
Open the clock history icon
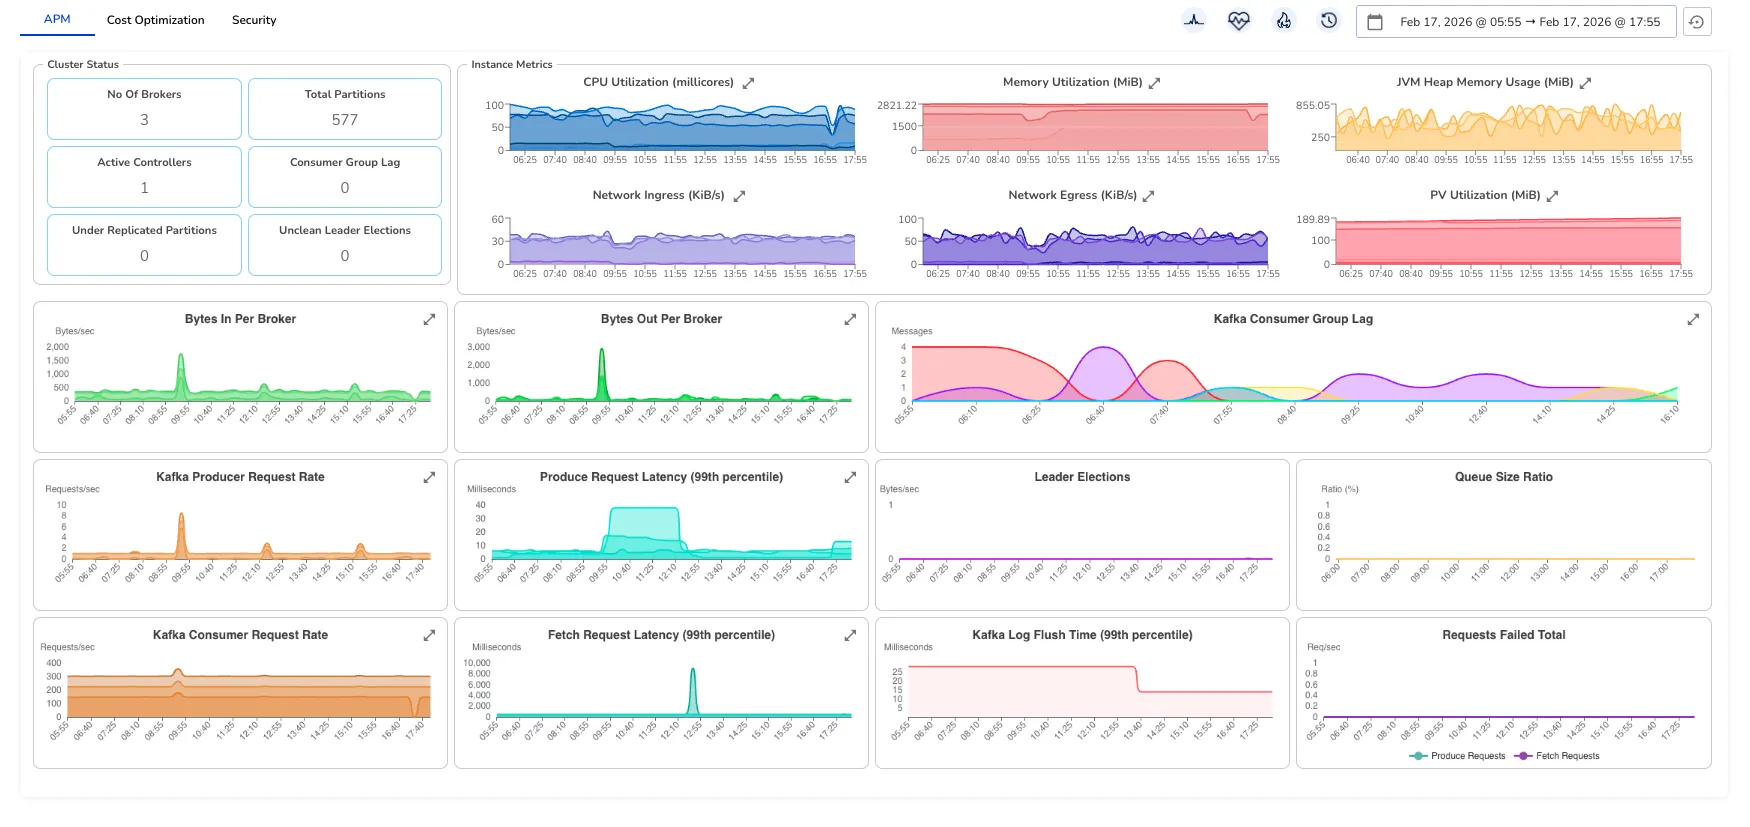coord(1329,20)
